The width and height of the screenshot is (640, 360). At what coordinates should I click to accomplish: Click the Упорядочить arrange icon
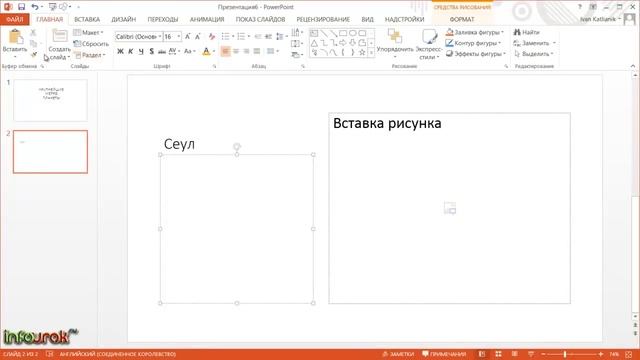coord(395,36)
